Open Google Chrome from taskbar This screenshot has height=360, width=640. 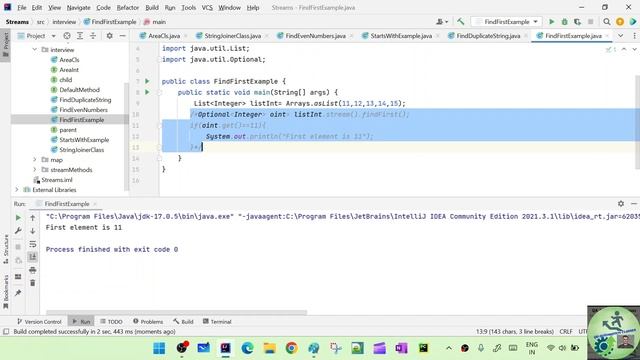tap(291, 348)
